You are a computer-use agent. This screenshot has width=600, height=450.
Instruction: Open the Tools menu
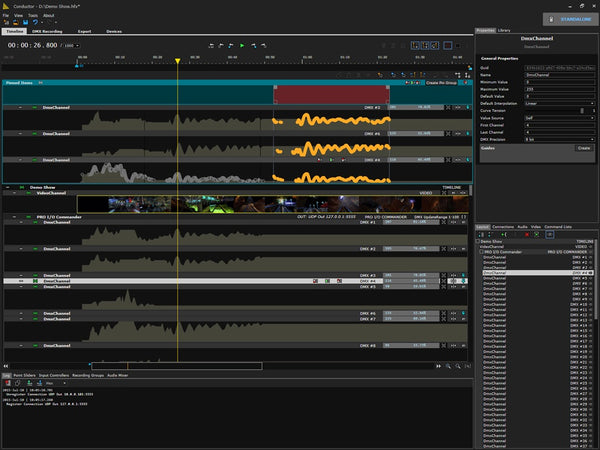pos(33,15)
